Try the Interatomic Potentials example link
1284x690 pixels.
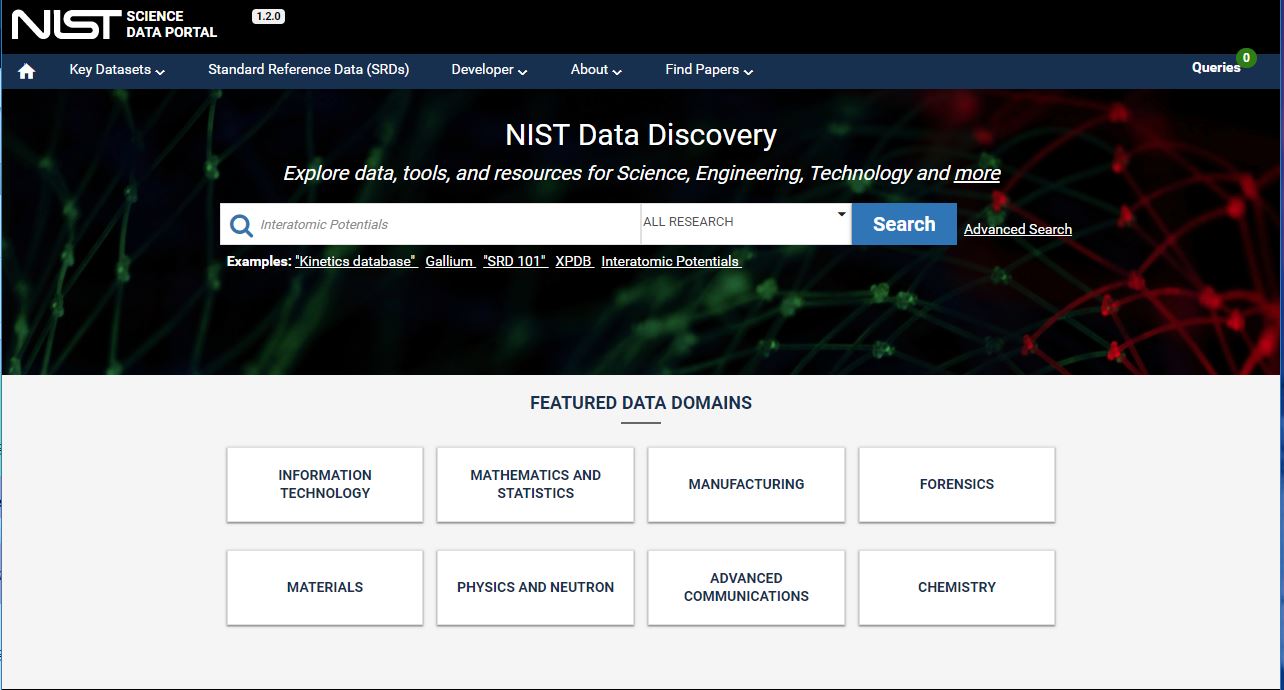[671, 261]
